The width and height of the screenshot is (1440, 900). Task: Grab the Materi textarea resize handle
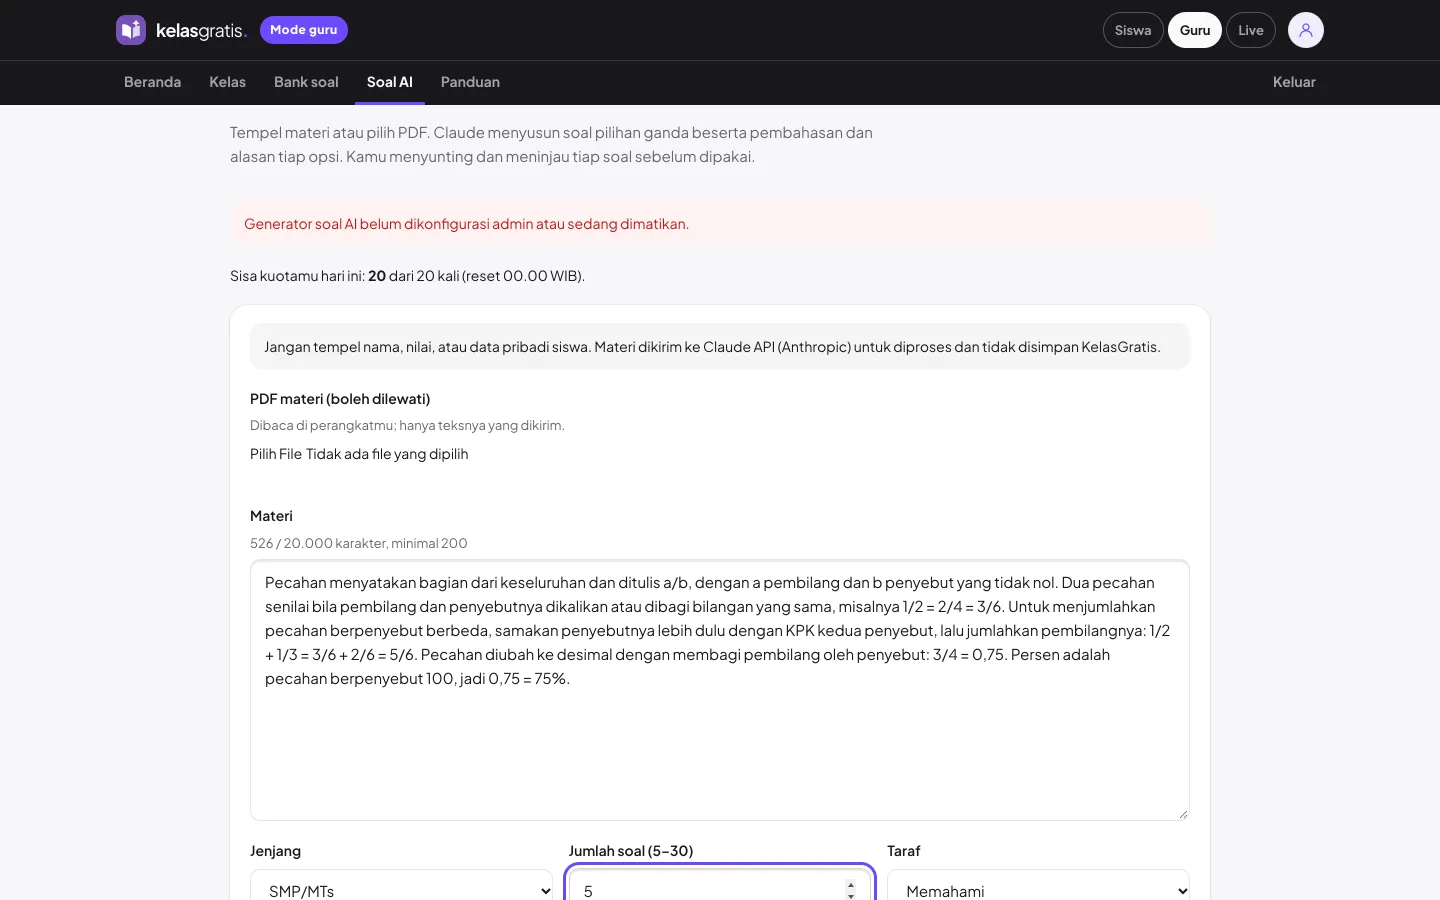(1183, 814)
